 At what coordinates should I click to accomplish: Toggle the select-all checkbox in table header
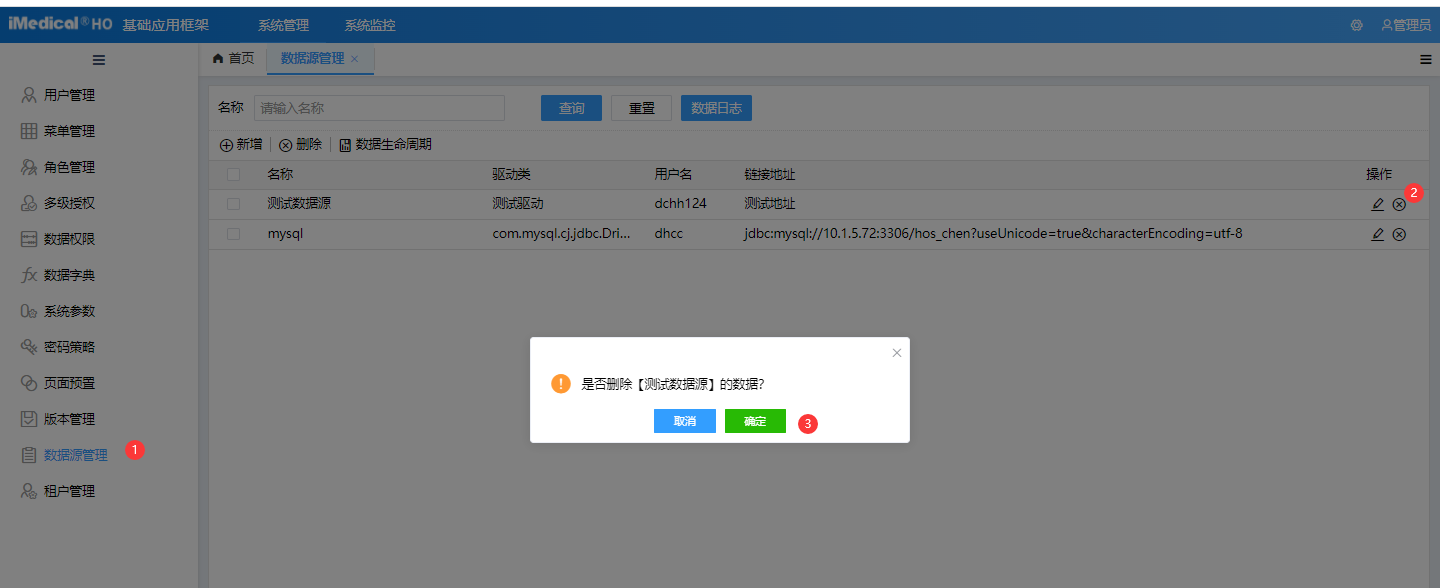tap(233, 175)
